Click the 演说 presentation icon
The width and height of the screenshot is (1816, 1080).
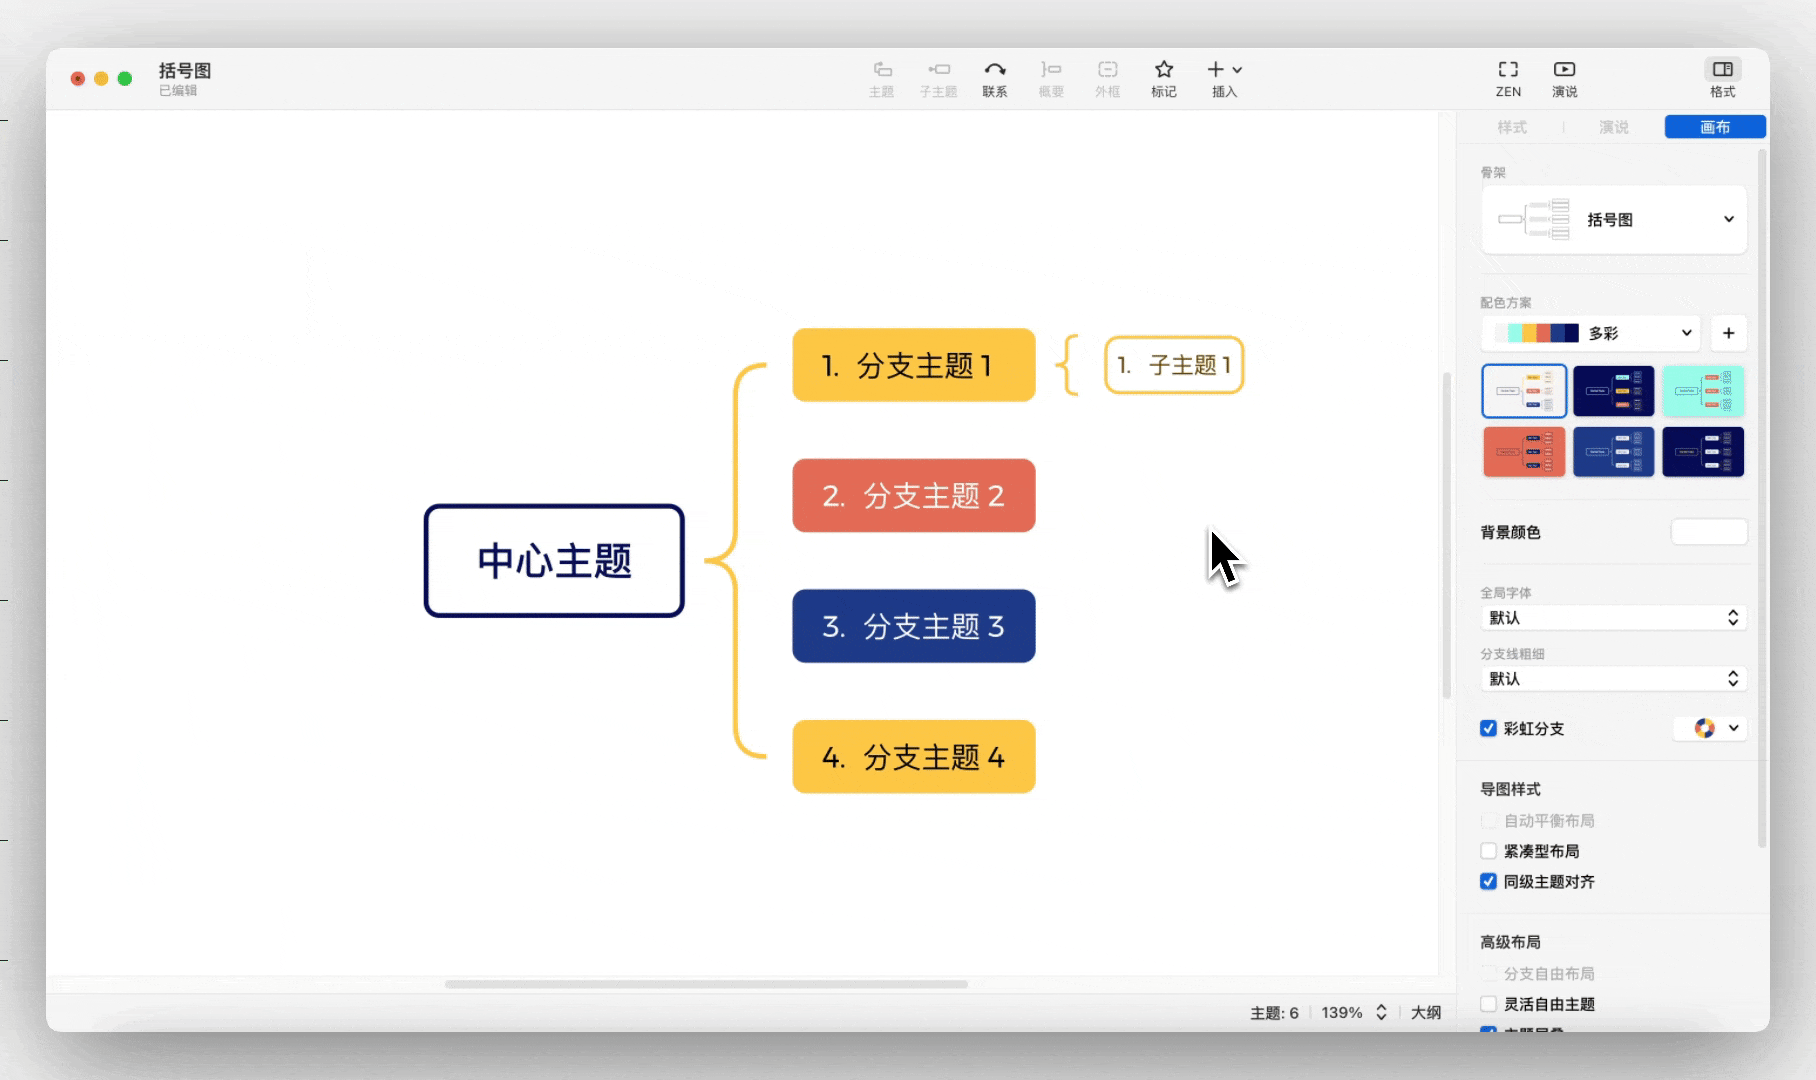coord(1563,78)
